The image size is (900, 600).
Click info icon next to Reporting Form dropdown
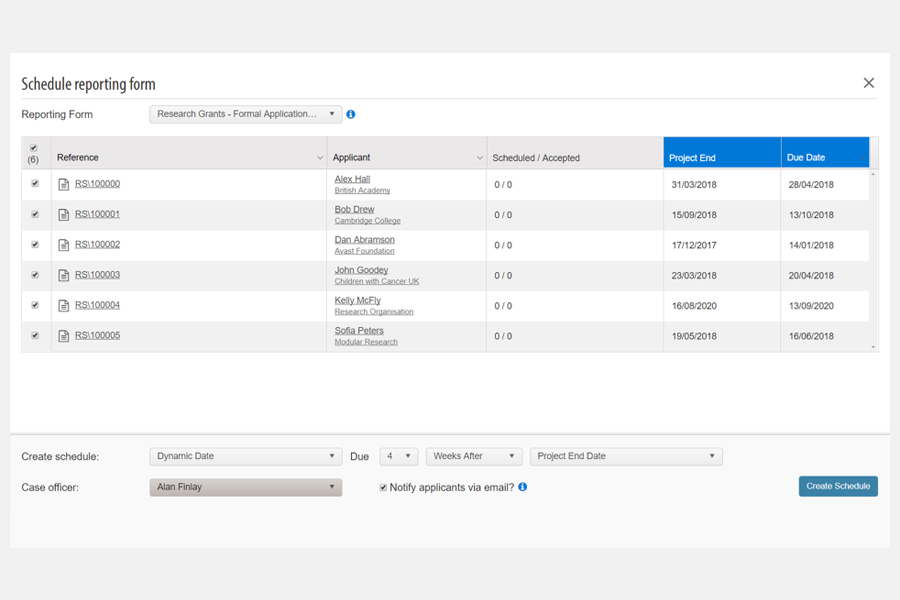[x=351, y=115]
